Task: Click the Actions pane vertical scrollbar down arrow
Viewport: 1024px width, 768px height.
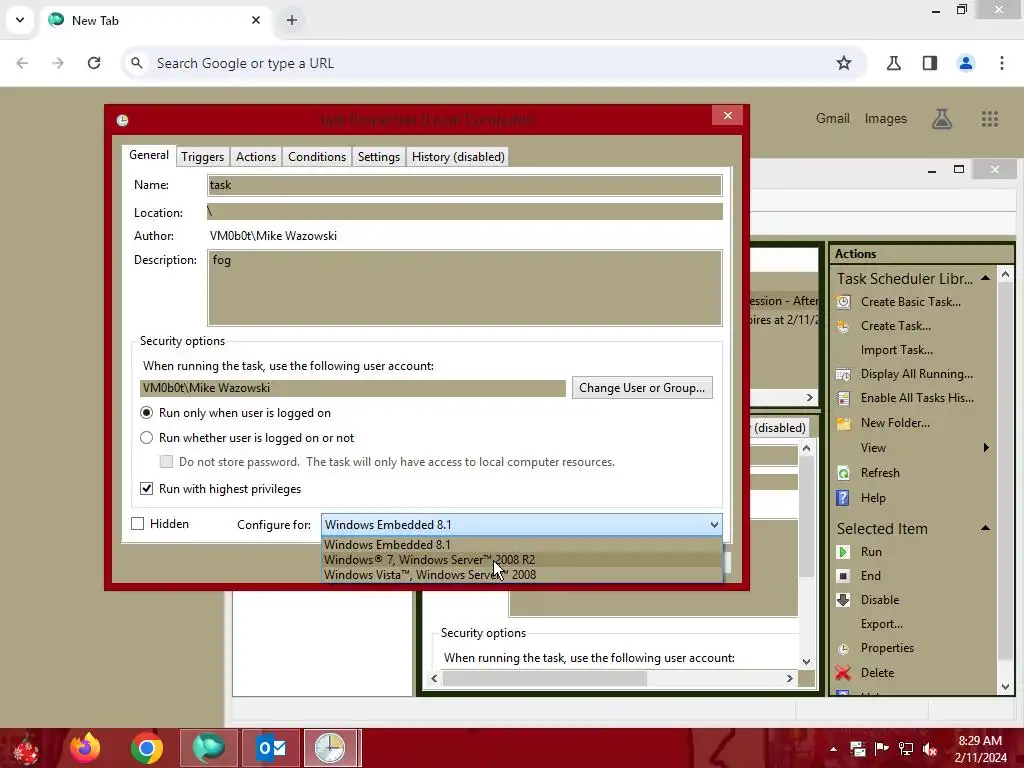Action: pos(1005,686)
